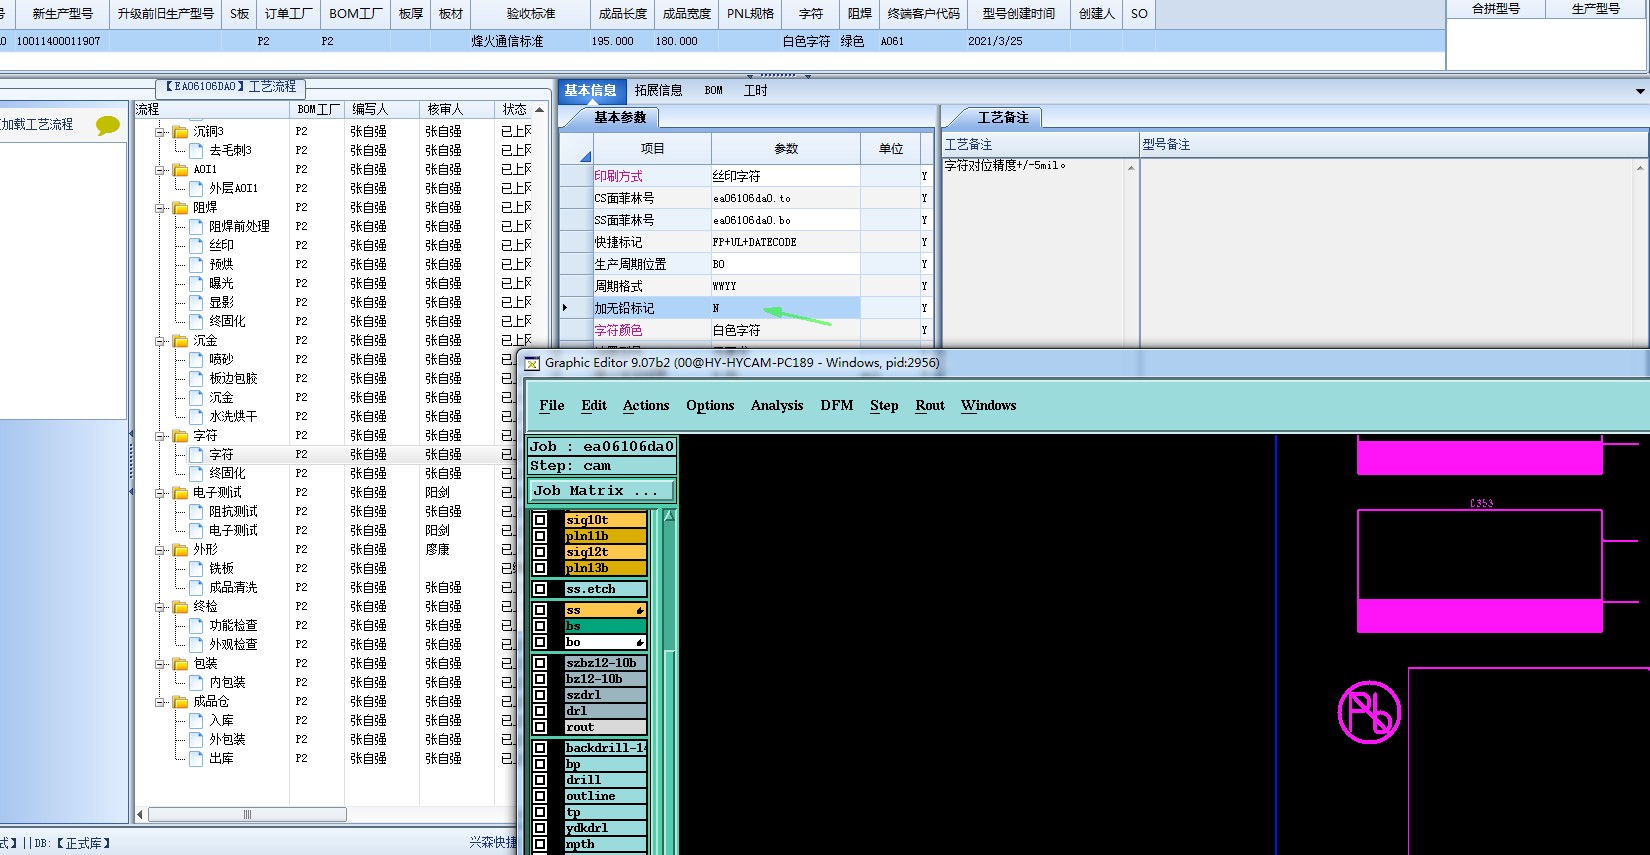Click the yellow chat bubble icon beside 加载工艺流程

[x=107, y=125]
